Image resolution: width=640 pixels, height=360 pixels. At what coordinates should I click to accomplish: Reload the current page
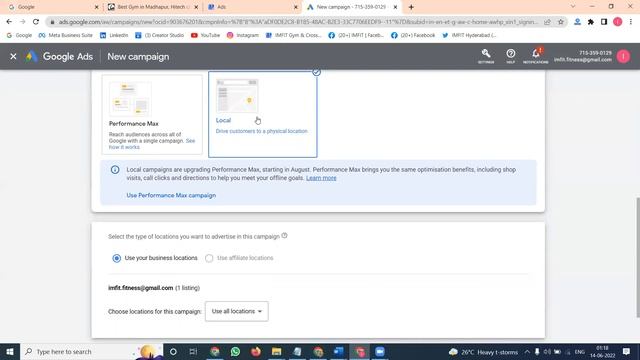(36, 22)
